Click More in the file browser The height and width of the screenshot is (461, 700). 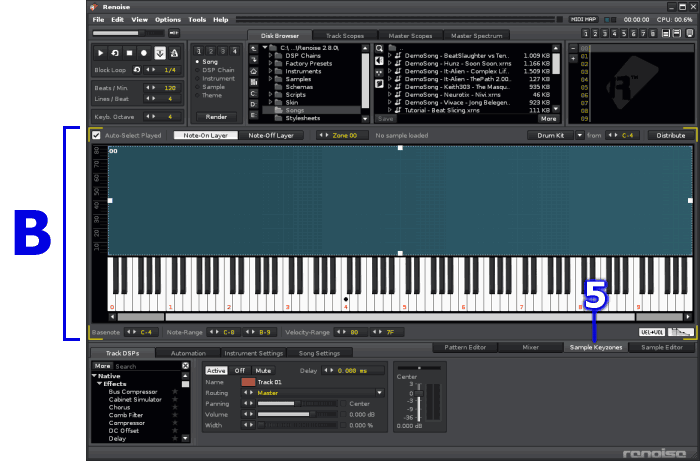(x=549, y=119)
